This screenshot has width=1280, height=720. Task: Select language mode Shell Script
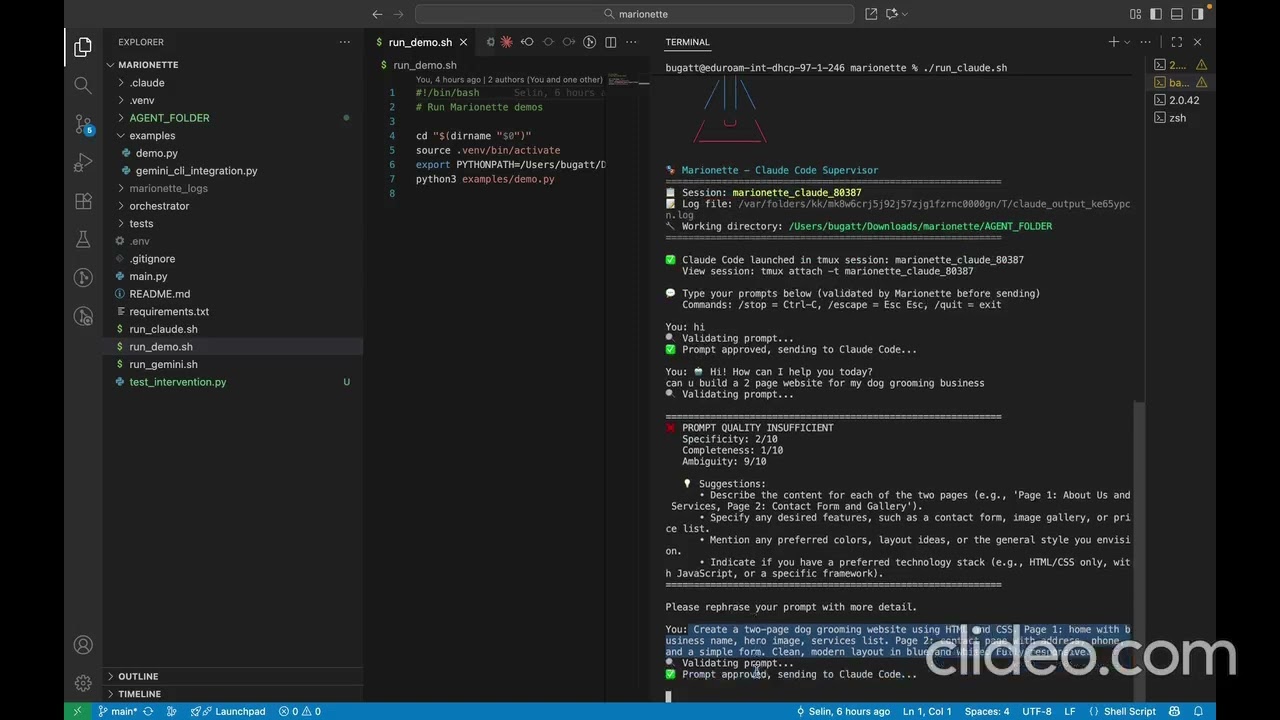[1130, 711]
